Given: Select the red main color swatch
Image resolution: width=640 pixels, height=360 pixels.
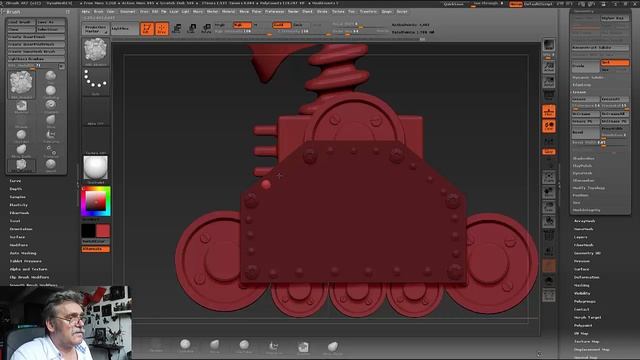Looking at the screenshot, I should point(103,231).
